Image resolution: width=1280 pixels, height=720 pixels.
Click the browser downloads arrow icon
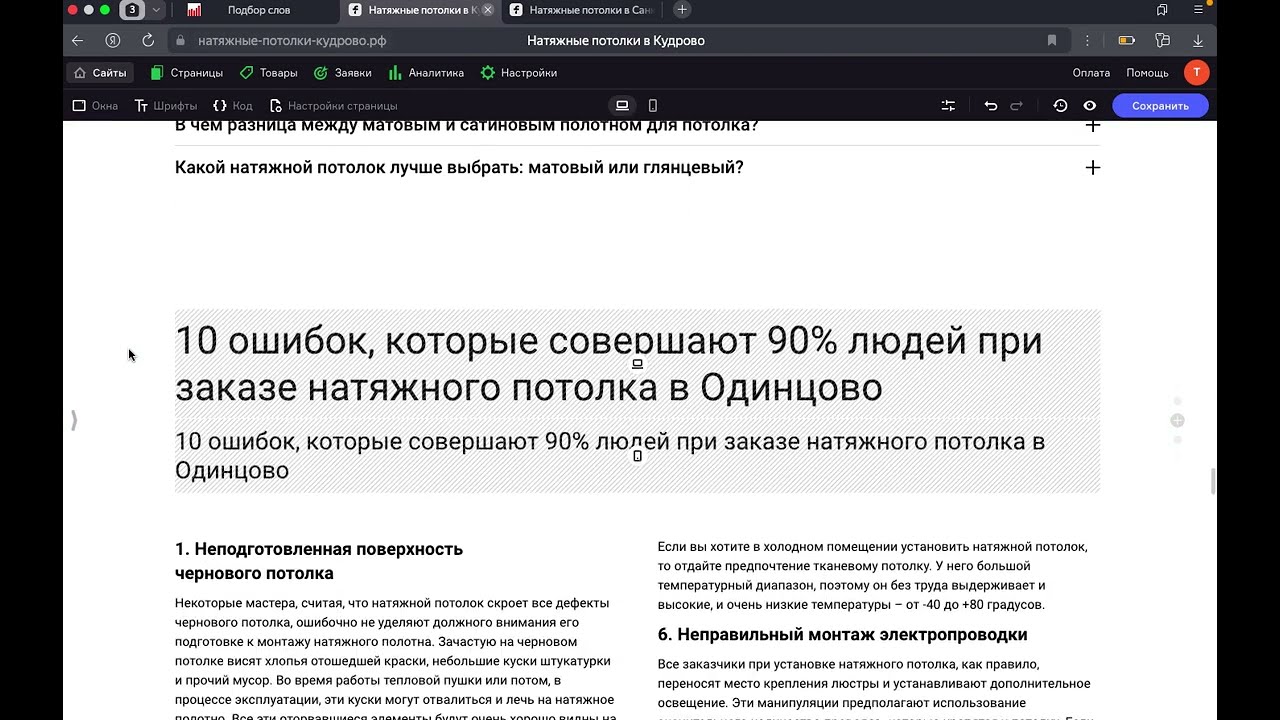[1198, 41]
